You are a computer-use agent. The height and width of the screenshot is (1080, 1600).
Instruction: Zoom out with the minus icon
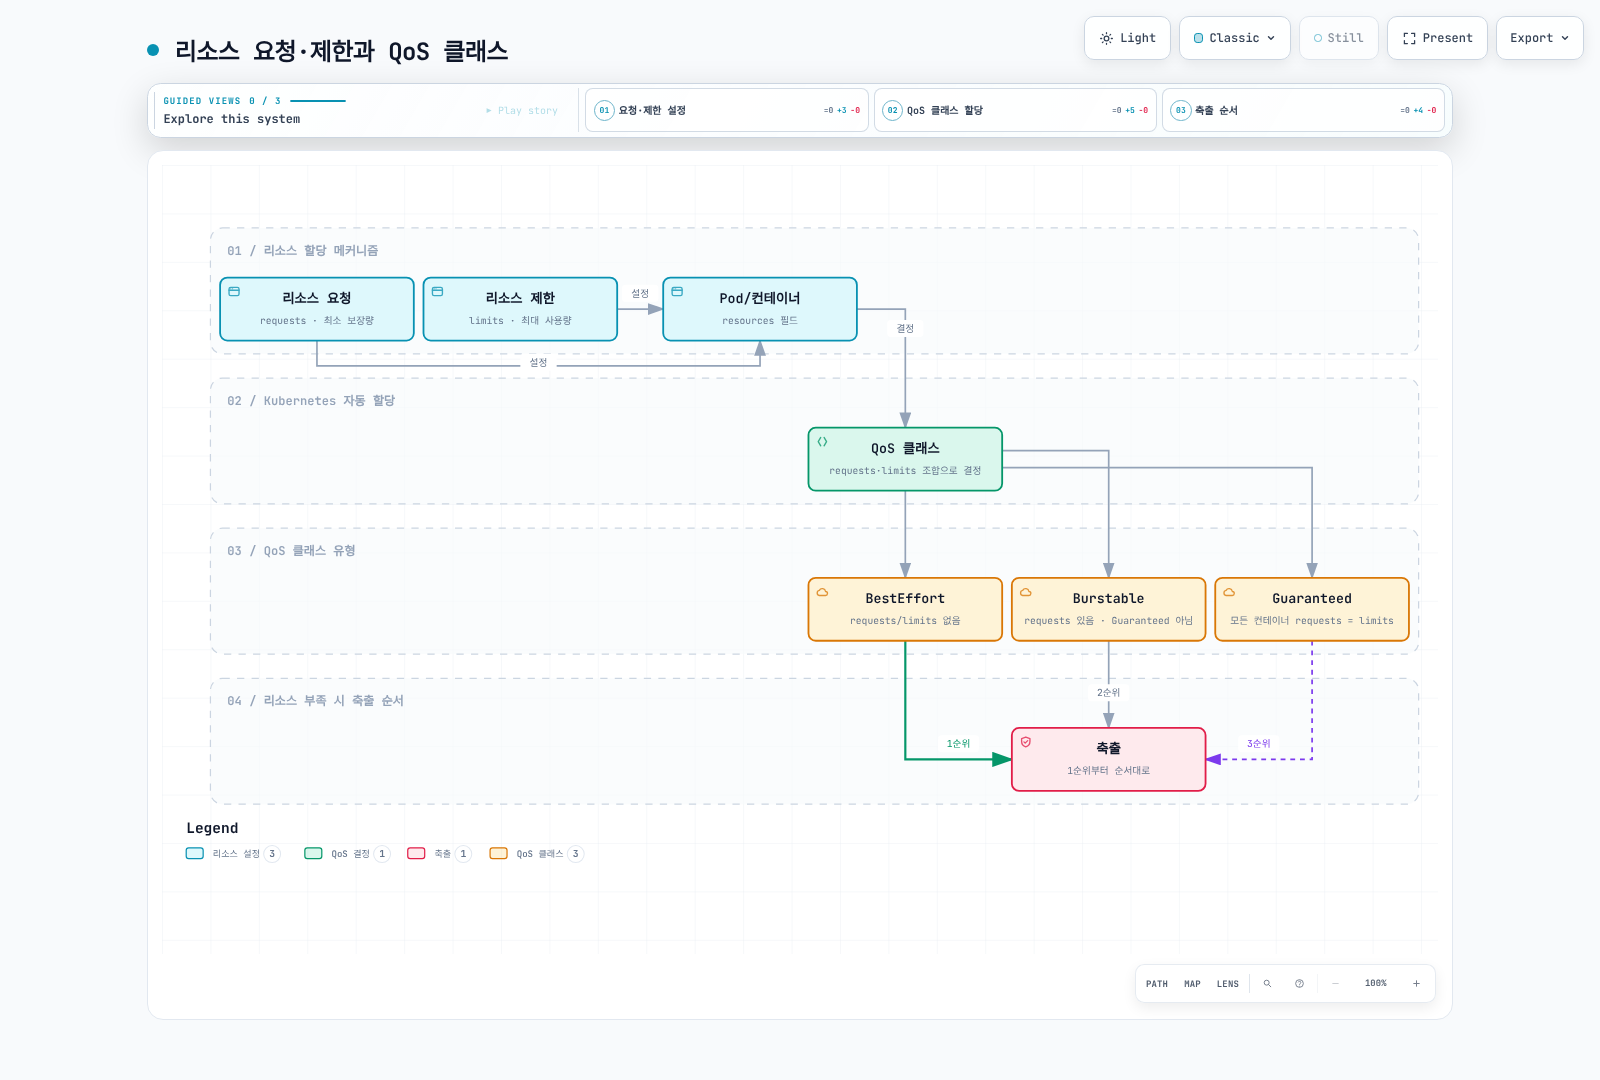point(1335,984)
